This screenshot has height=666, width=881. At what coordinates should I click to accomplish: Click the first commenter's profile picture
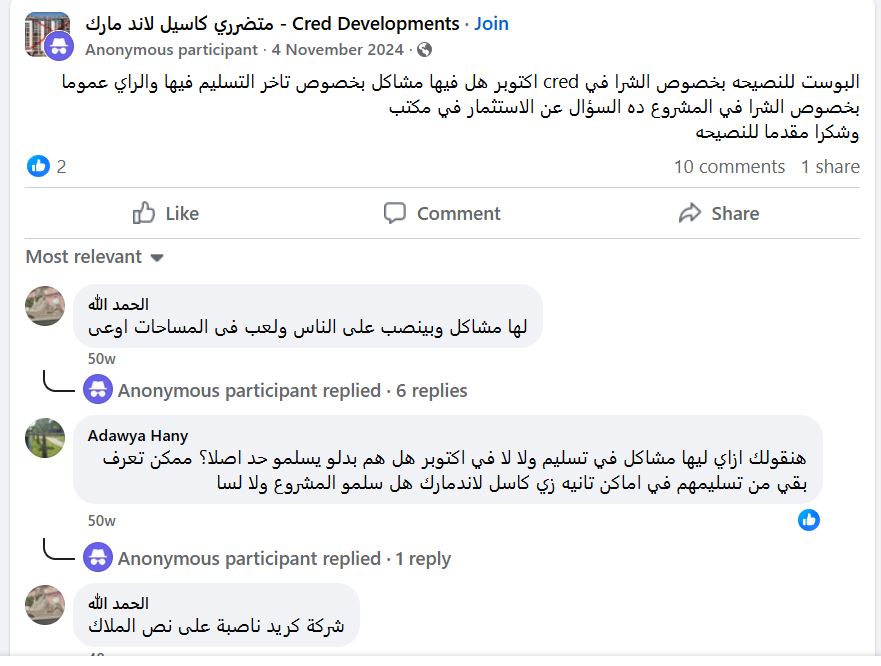click(45, 305)
